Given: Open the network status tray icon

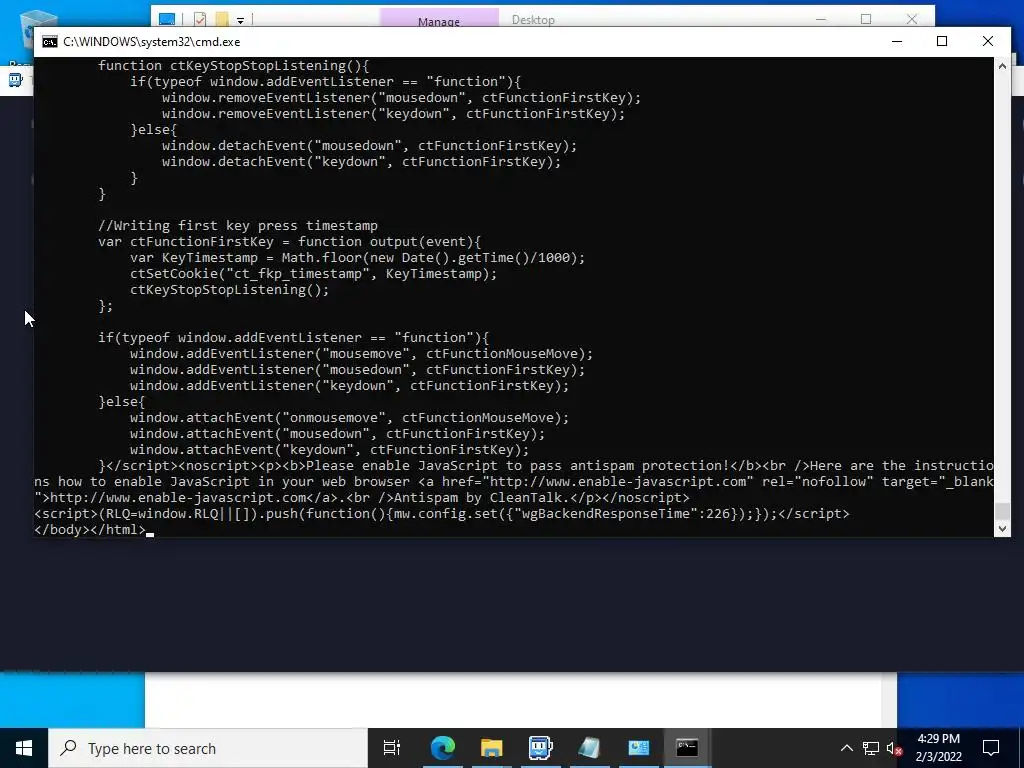Looking at the screenshot, I should (871, 748).
